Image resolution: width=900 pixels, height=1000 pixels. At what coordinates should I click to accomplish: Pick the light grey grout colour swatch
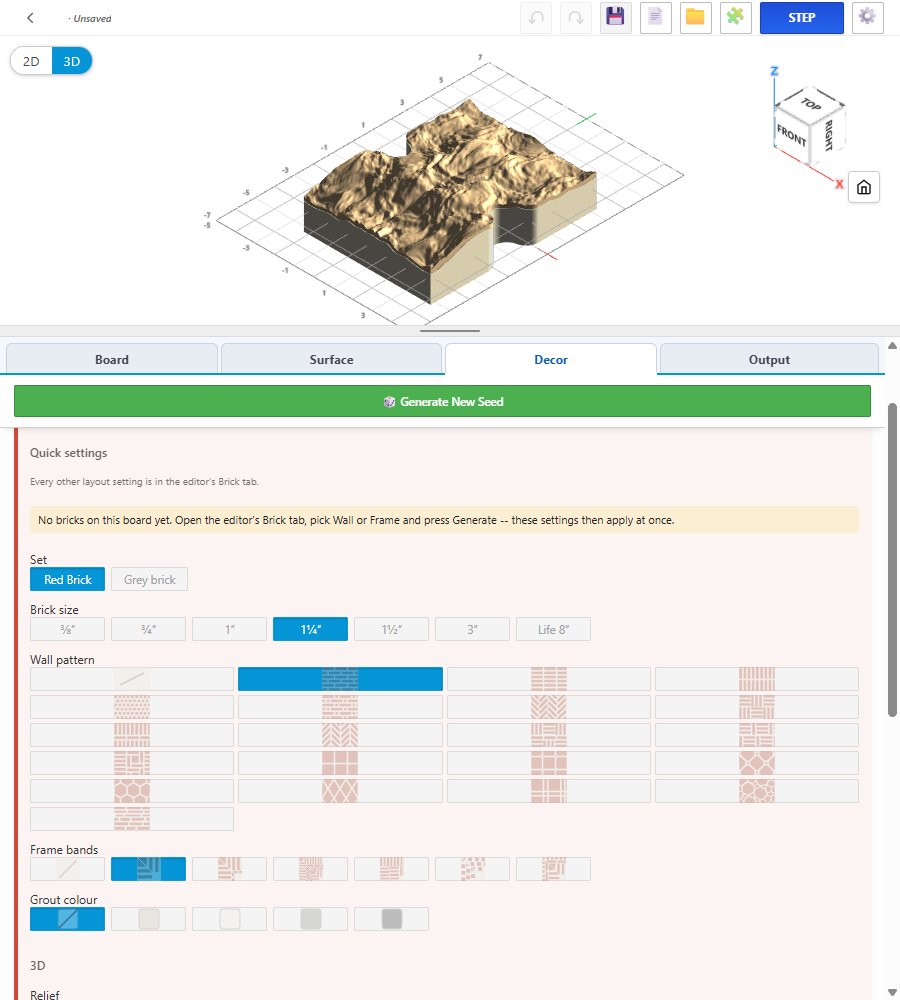[311, 919]
